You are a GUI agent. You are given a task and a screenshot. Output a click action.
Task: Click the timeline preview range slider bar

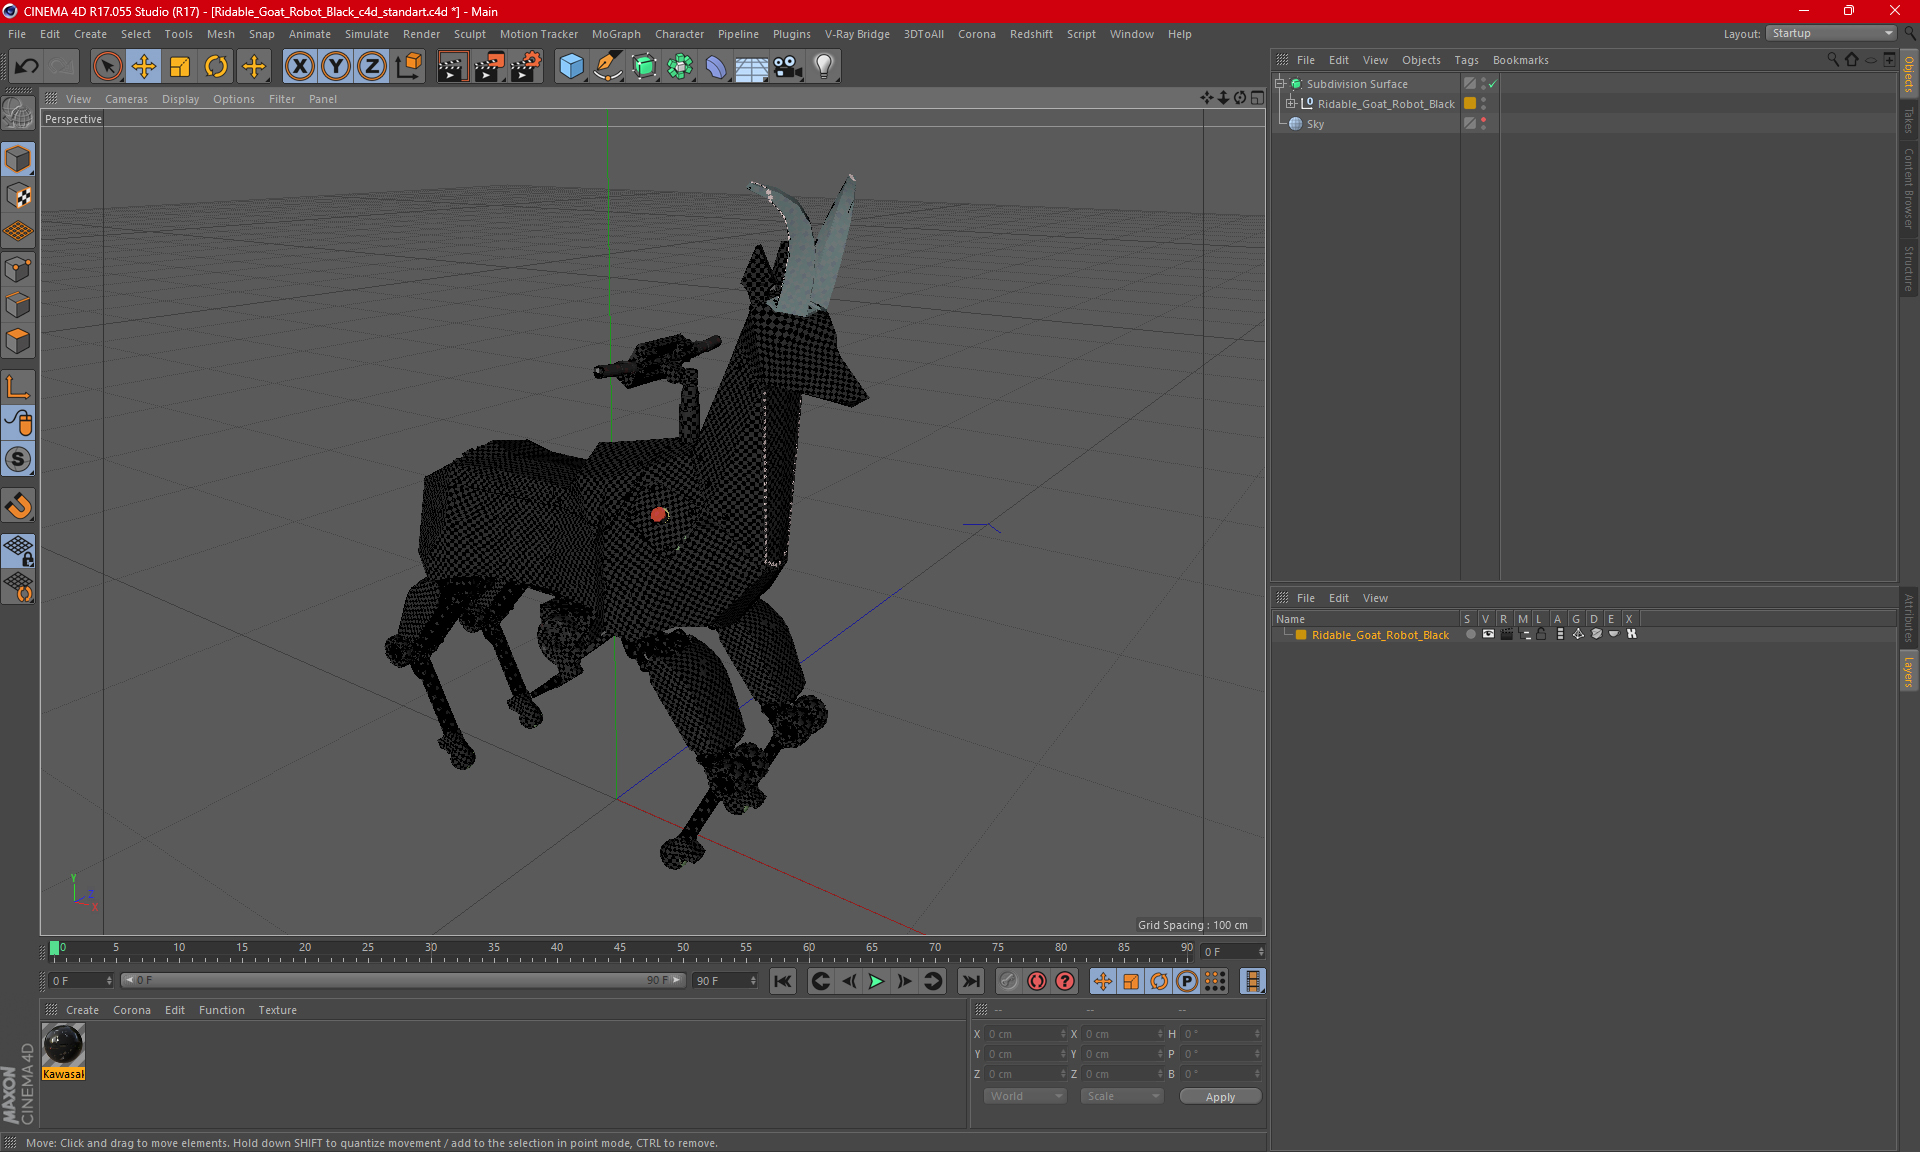tap(403, 980)
